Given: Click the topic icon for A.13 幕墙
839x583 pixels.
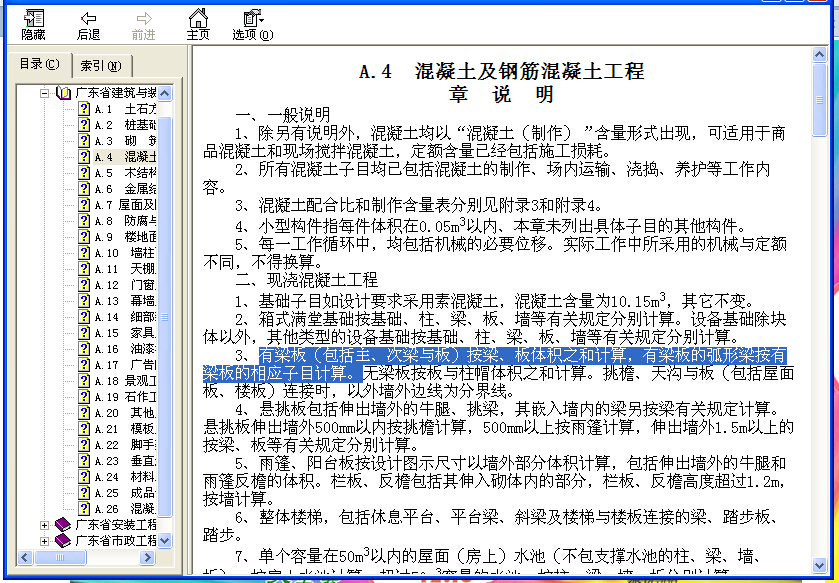Looking at the screenshot, I should pyautogui.click(x=83, y=301).
